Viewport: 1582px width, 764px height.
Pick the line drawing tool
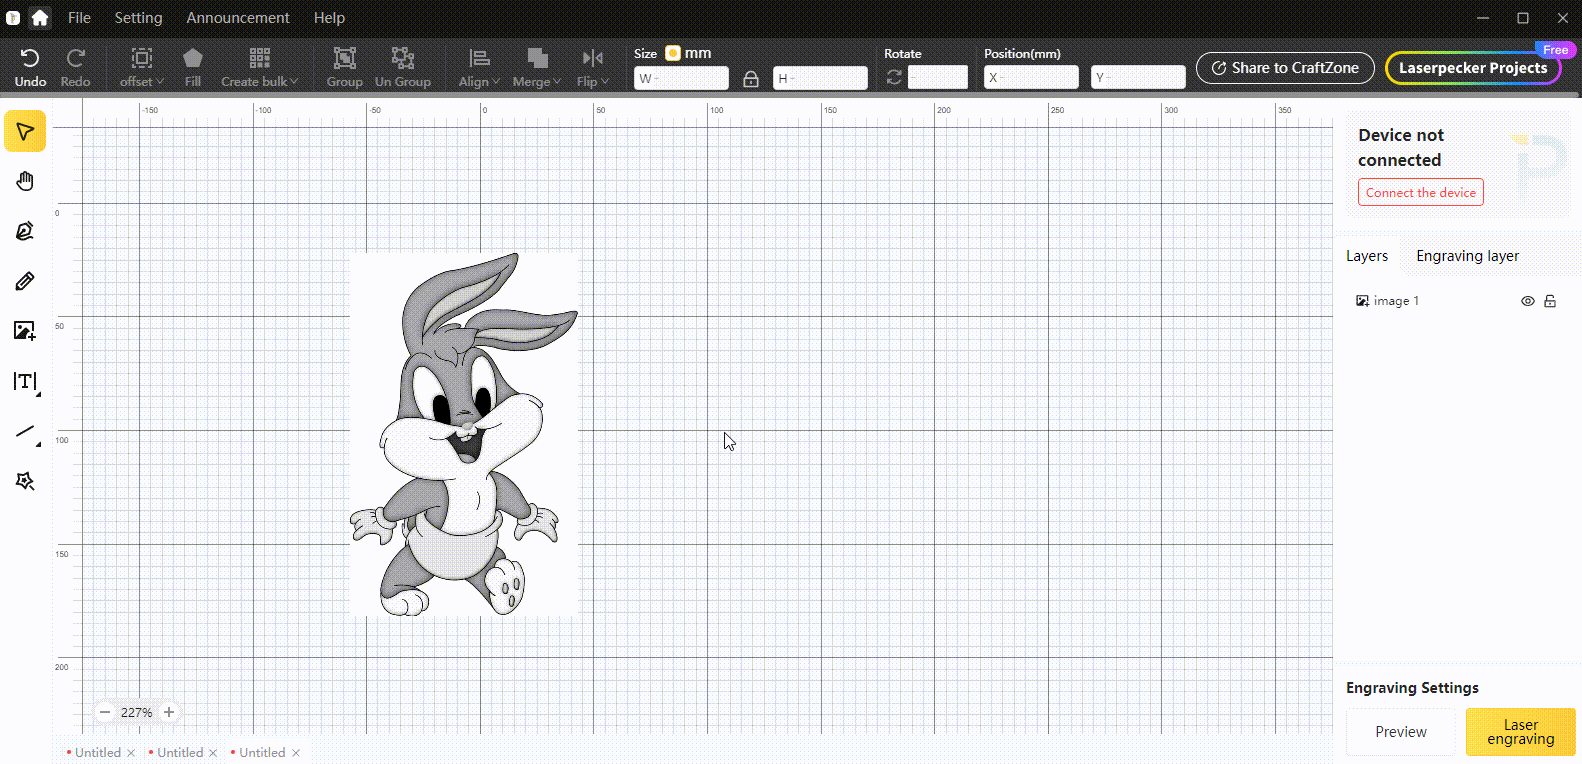point(25,432)
